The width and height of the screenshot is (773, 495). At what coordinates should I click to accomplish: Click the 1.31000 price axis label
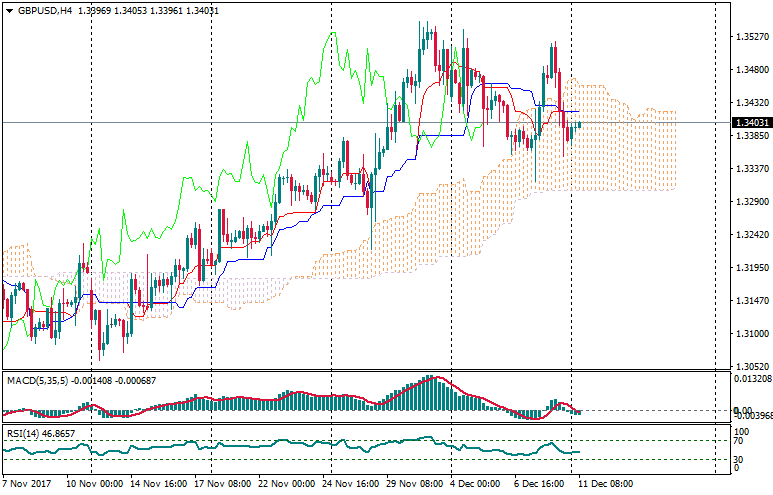[x=750, y=334]
